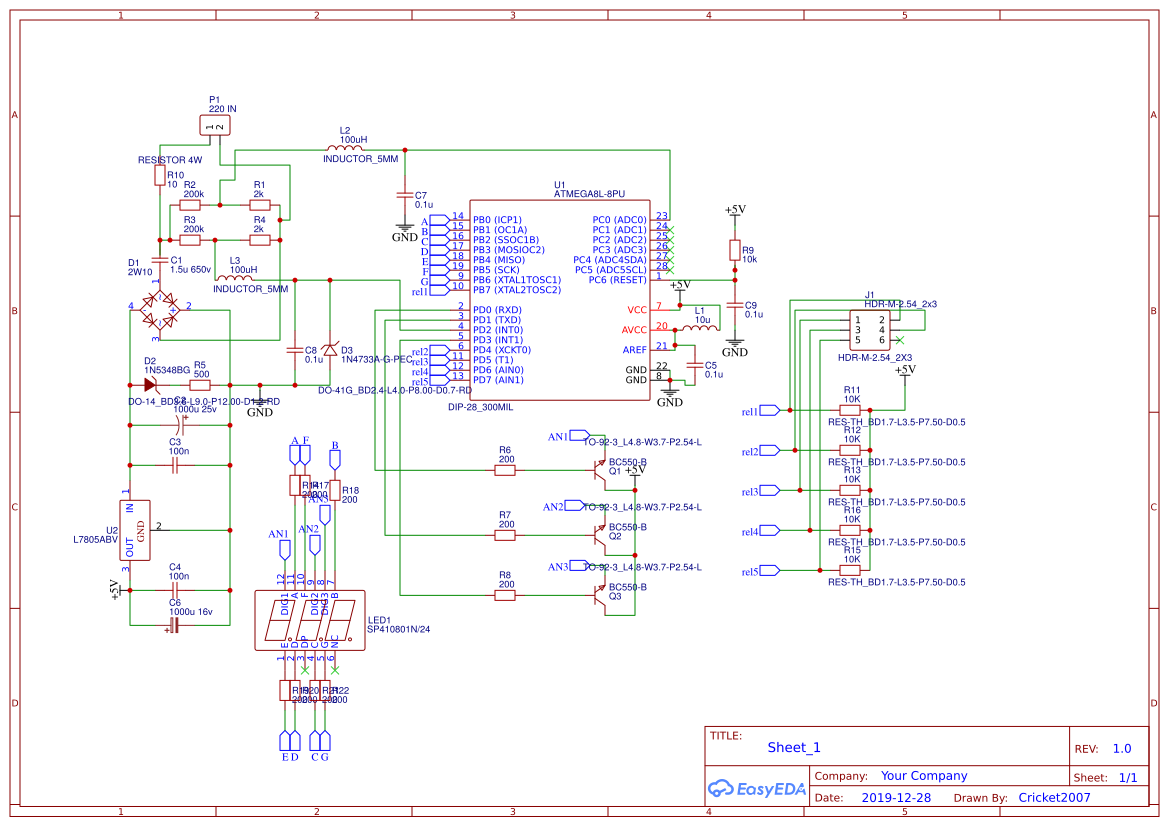
Task: Click the Your Company text
Action: click(924, 776)
